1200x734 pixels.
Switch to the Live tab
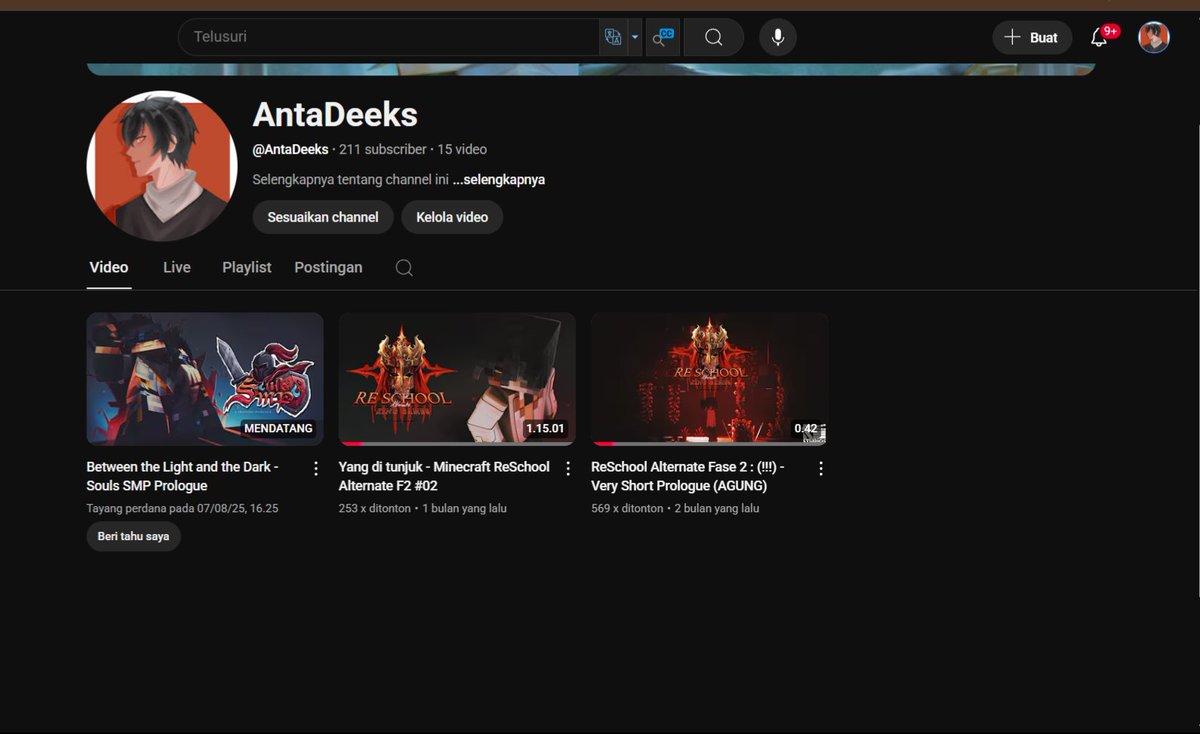(x=177, y=267)
